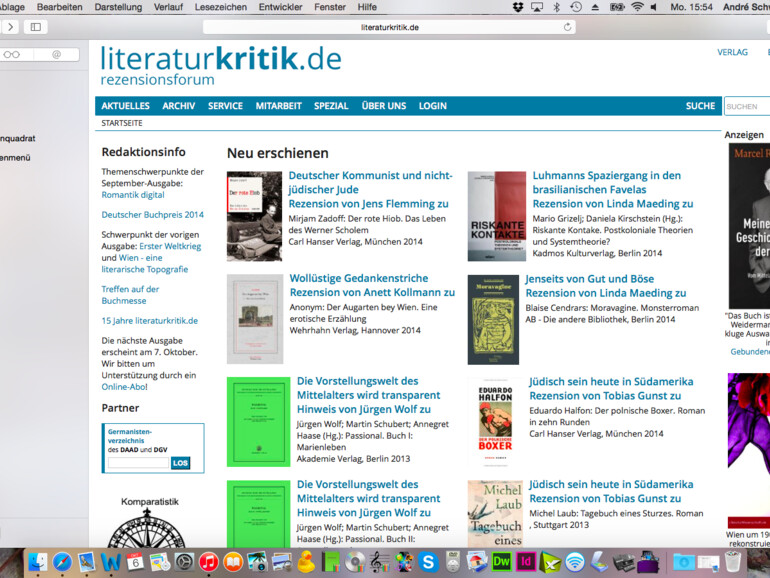
Task: Open Treffen auf der Buchmesse link
Action: pyautogui.click(x=130, y=295)
